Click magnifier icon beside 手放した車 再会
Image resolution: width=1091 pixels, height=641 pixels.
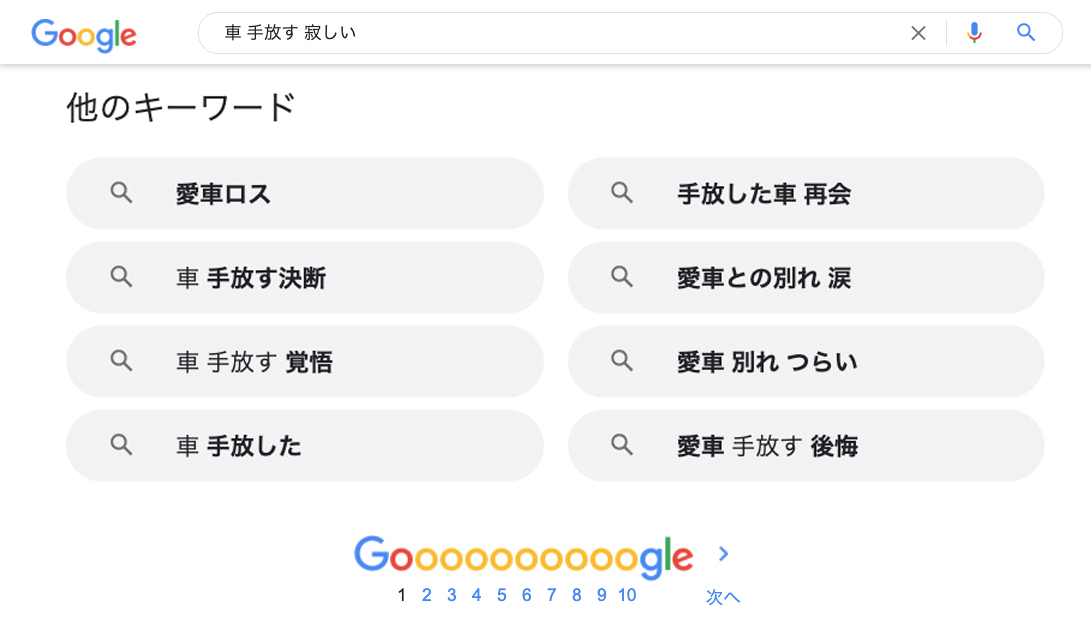(622, 193)
